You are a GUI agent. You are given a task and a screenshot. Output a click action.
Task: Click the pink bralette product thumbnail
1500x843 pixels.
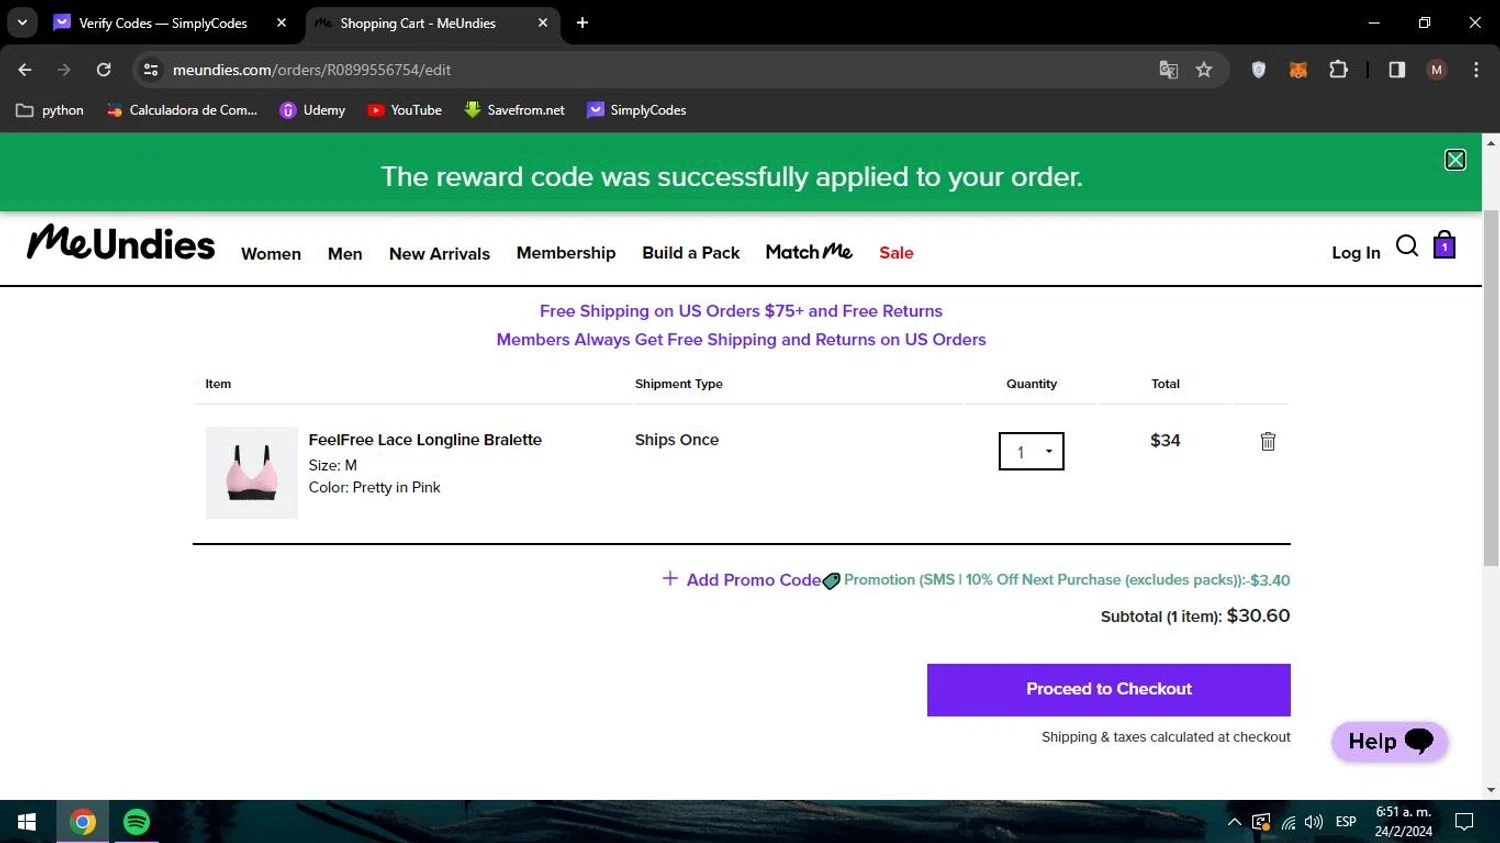click(x=252, y=473)
